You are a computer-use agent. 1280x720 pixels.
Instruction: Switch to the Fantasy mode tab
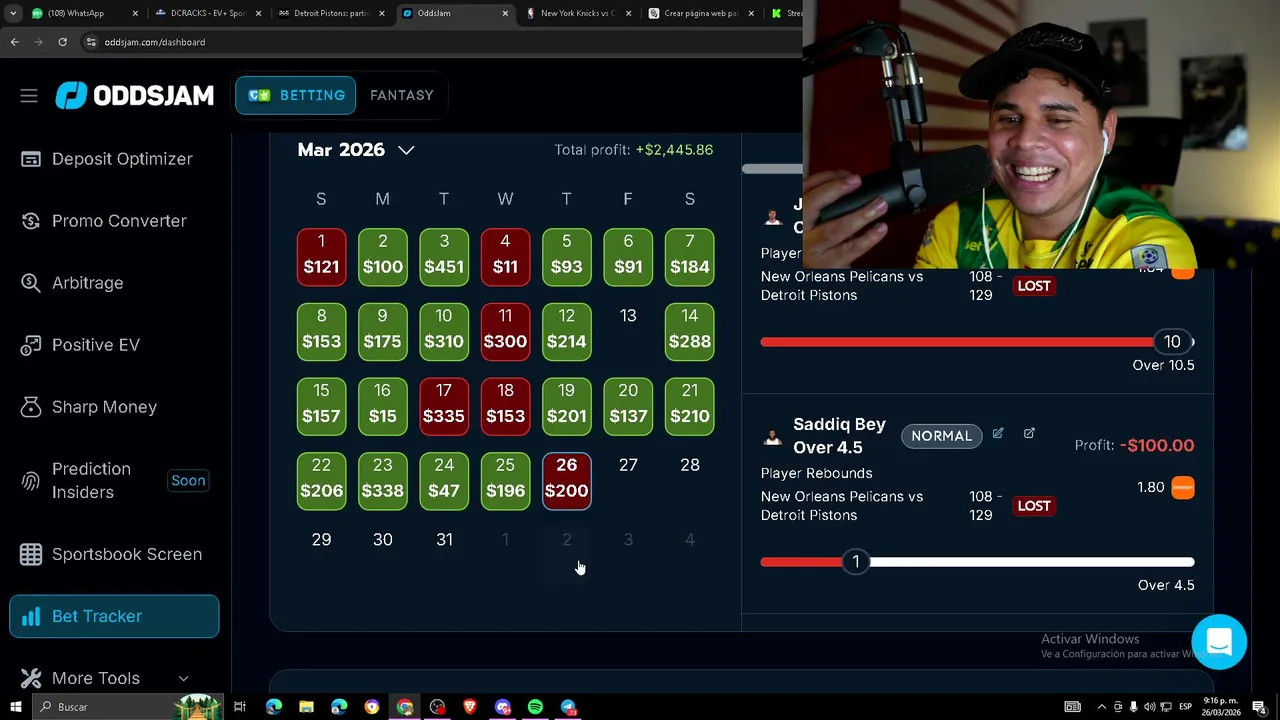[402, 95]
